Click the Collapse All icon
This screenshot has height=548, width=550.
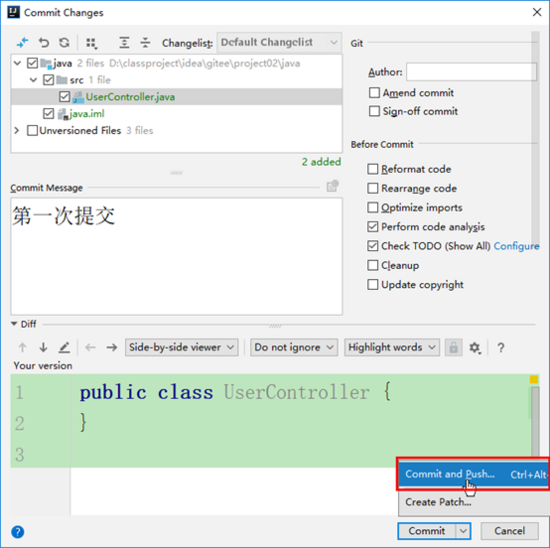tap(145, 43)
